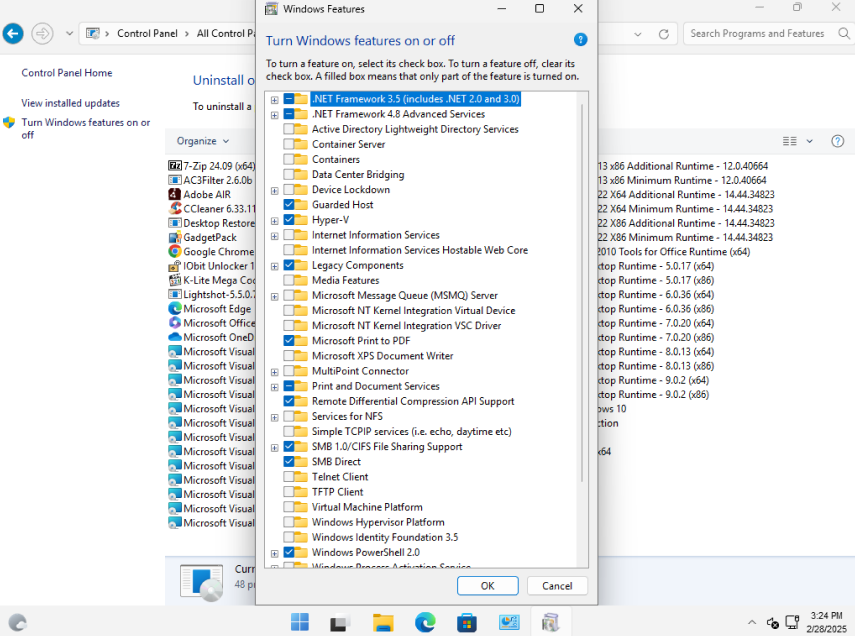Go forward in Control Panel window
Viewport: 855px width, 636px height.
click(x=42, y=34)
